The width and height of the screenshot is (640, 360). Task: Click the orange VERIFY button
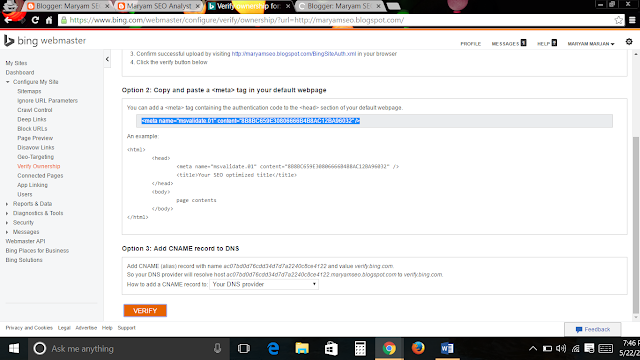145,311
